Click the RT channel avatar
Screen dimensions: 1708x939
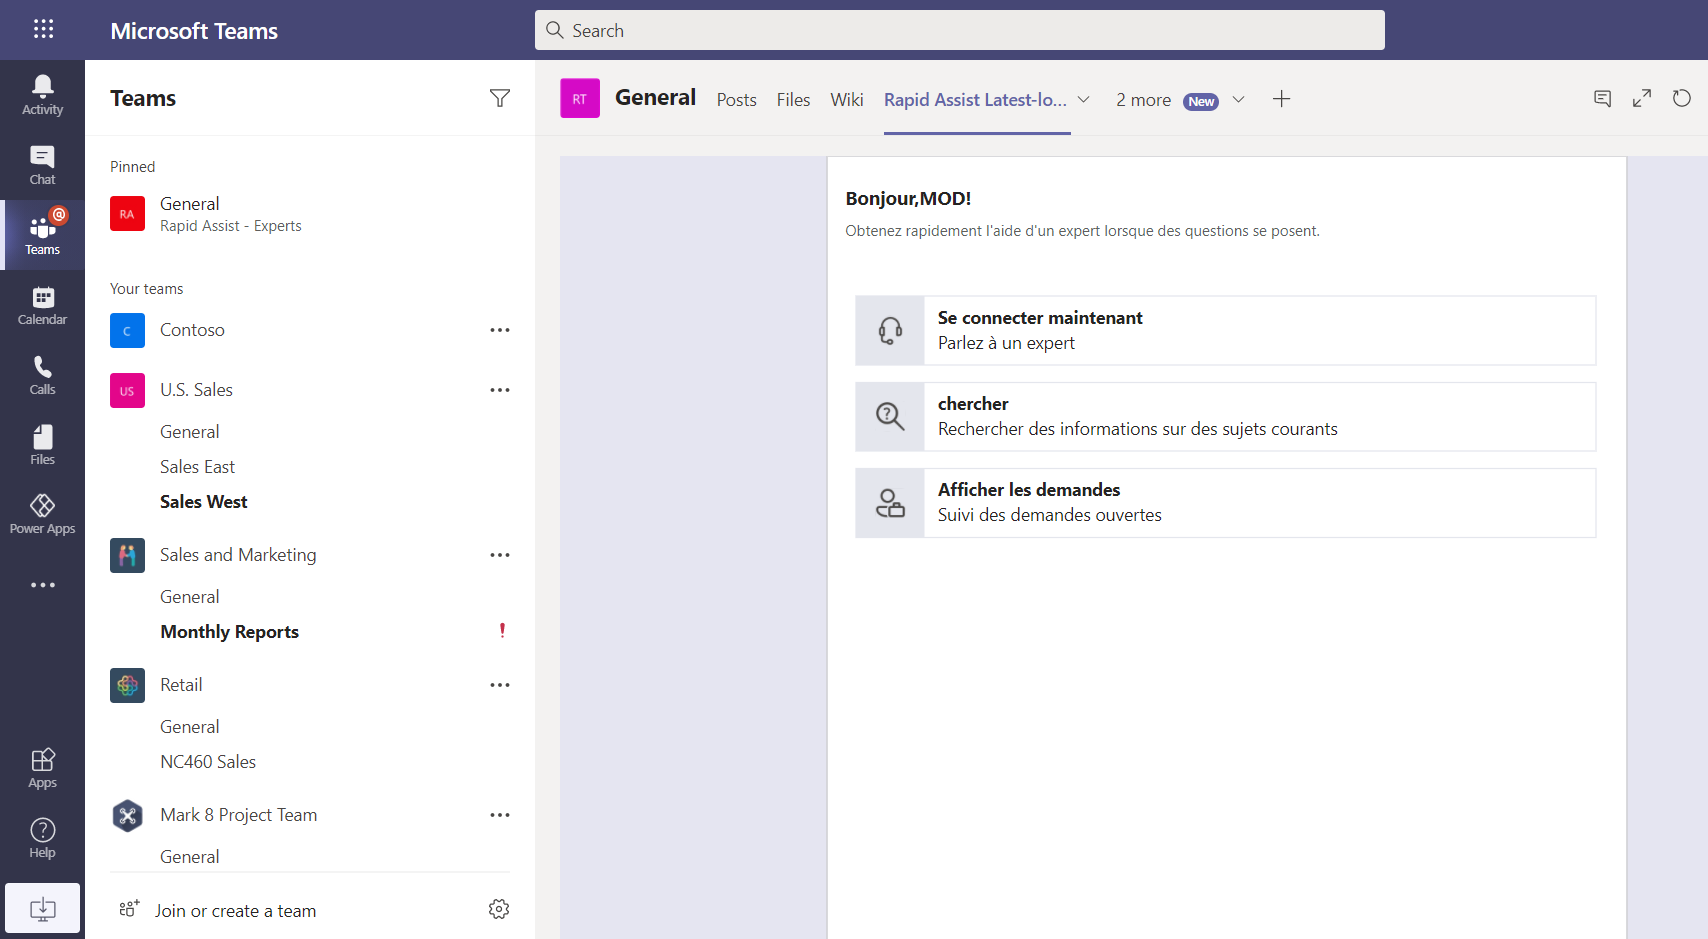580,98
